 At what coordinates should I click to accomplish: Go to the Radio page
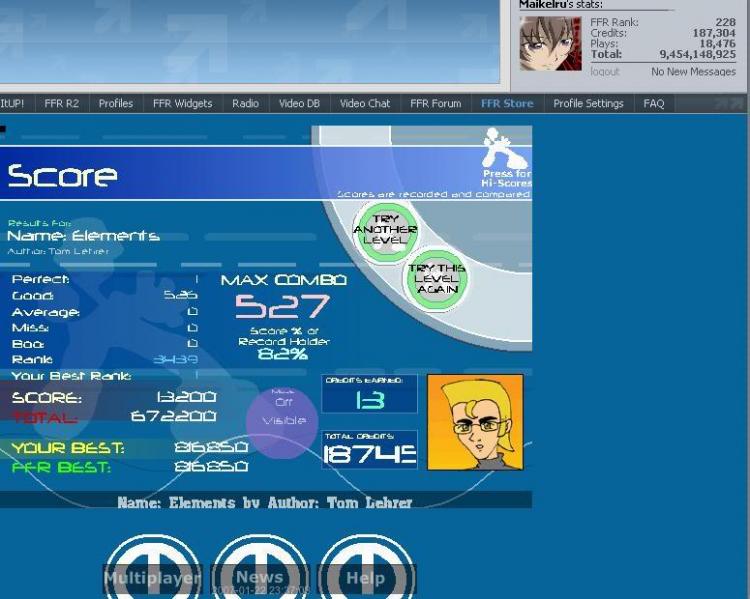246,103
